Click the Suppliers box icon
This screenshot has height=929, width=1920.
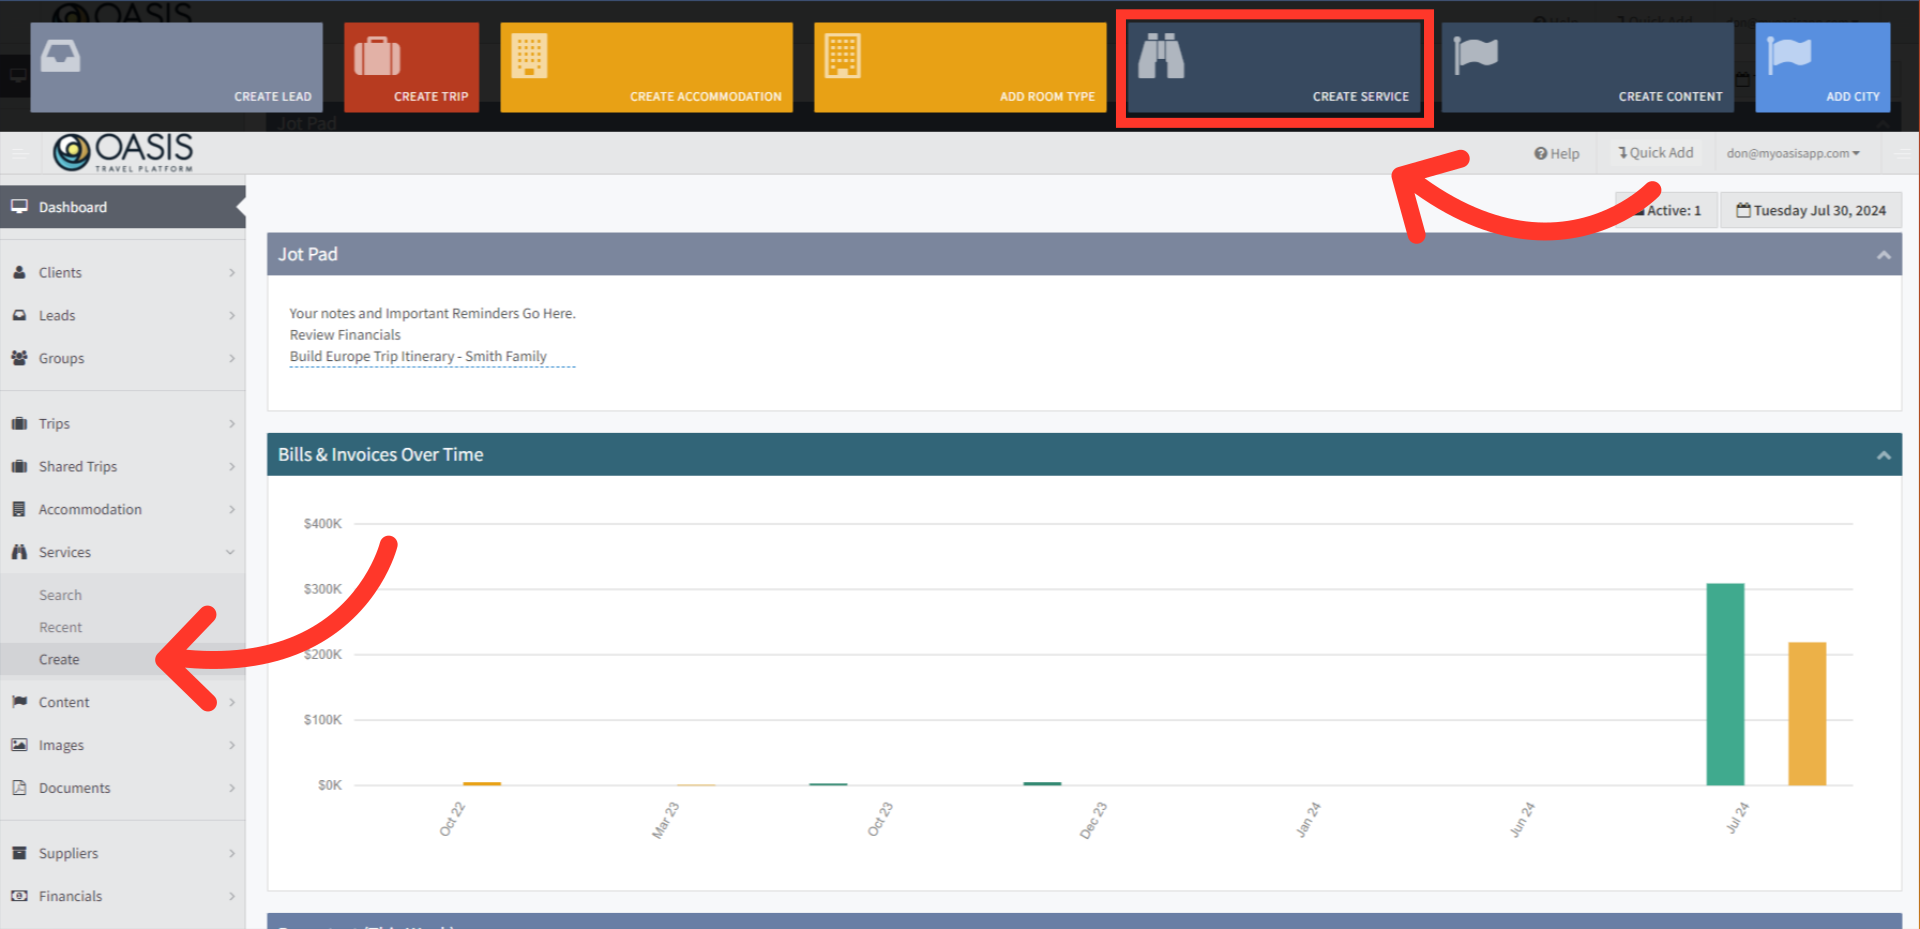click(19, 853)
